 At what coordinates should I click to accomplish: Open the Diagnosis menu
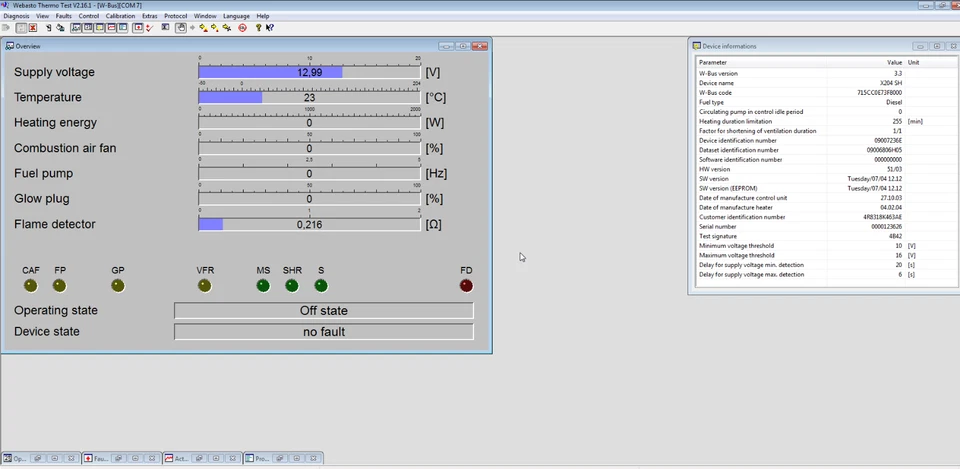(17, 16)
